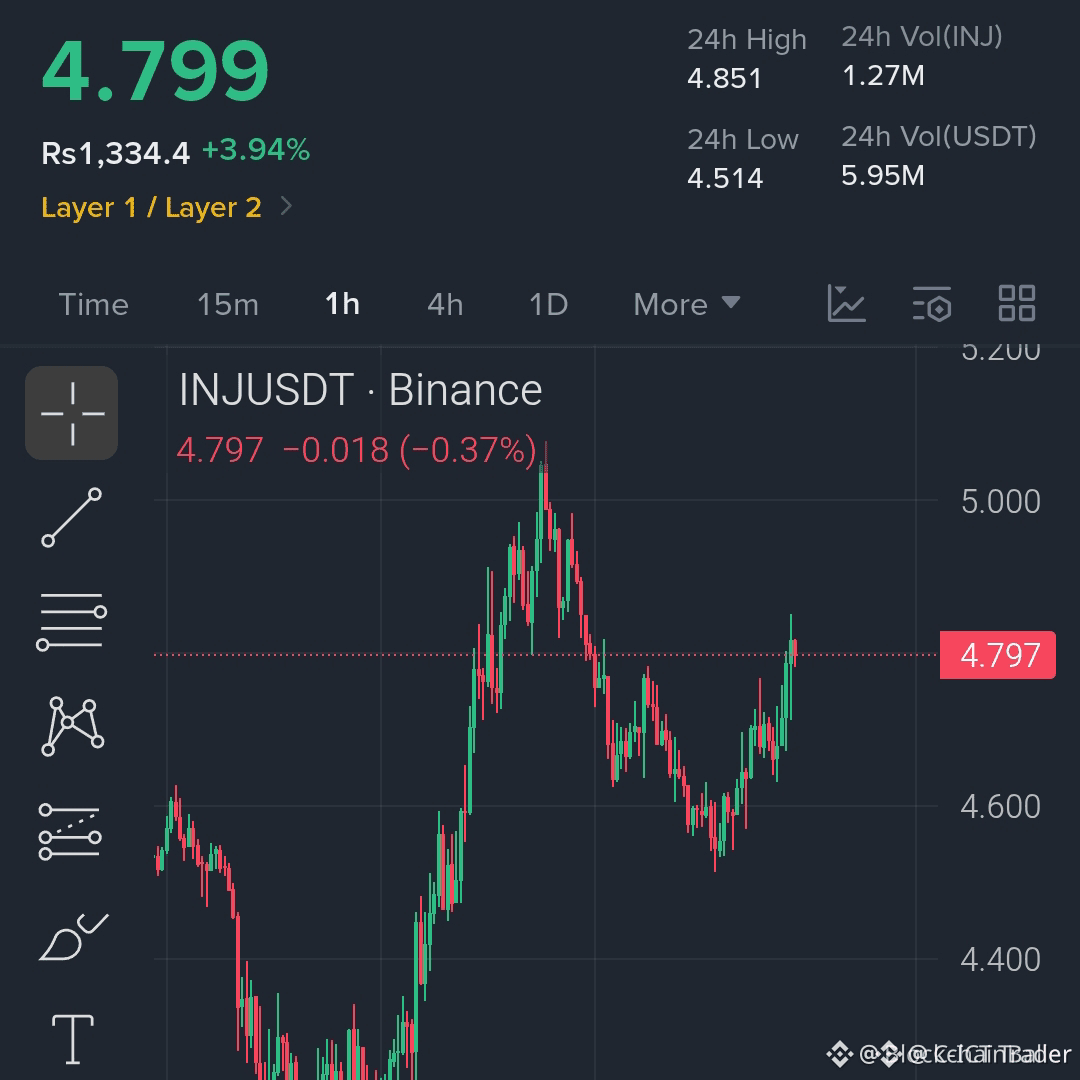This screenshot has width=1080, height=1080.
Task: Switch to the Time chart tab
Action: pos(94,304)
